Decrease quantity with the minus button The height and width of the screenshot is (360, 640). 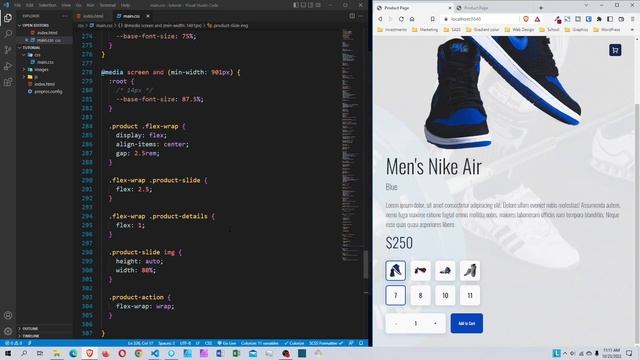[396, 323]
